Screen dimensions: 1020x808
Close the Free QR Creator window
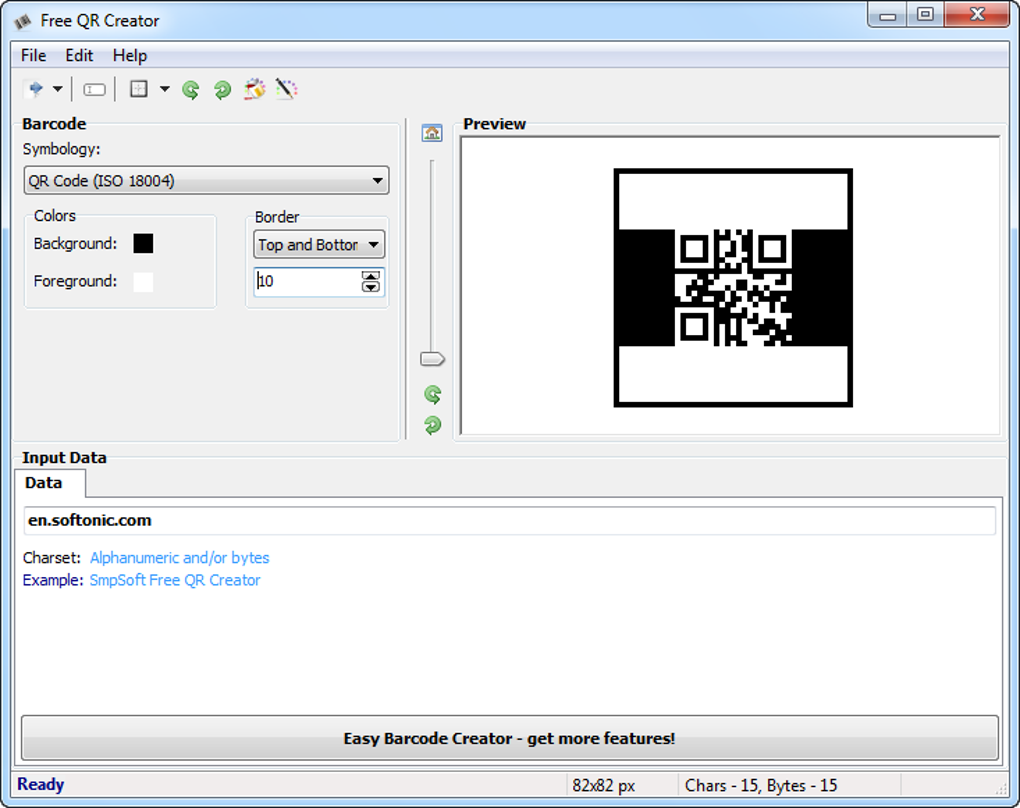coord(976,15)
